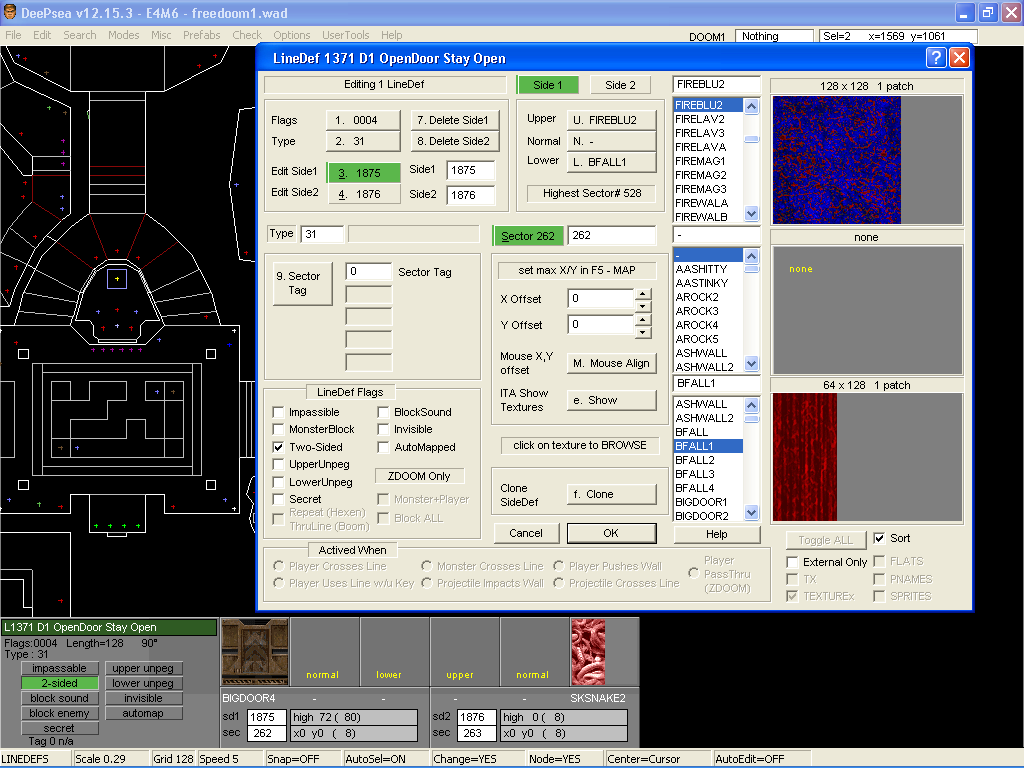Select BIGDOOR1 in the lower texture list

click(x=708, y=502)
